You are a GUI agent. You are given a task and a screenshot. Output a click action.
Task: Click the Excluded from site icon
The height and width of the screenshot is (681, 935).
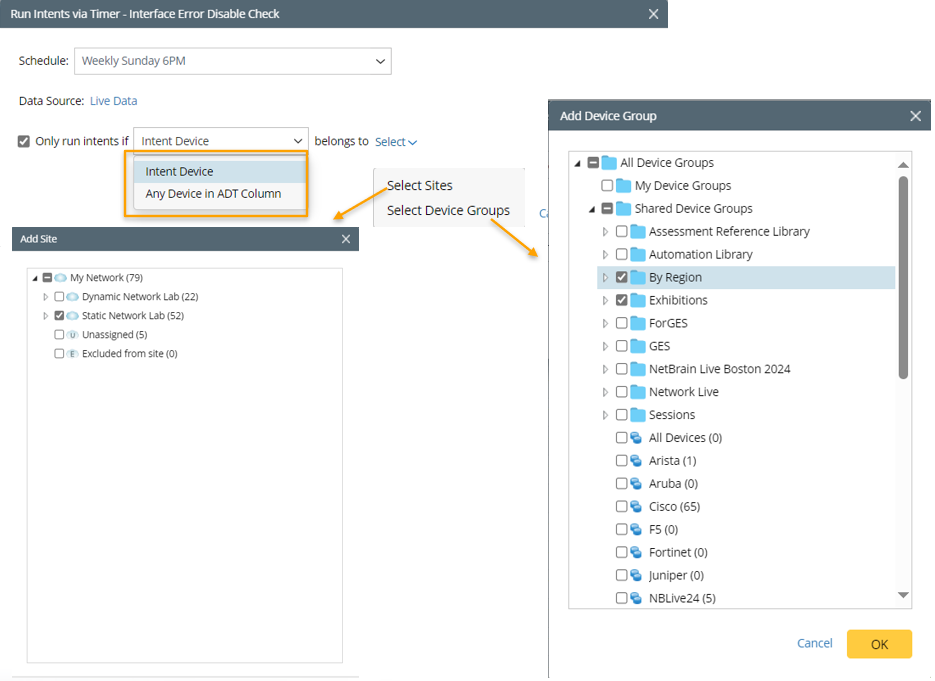pos(73,354)
